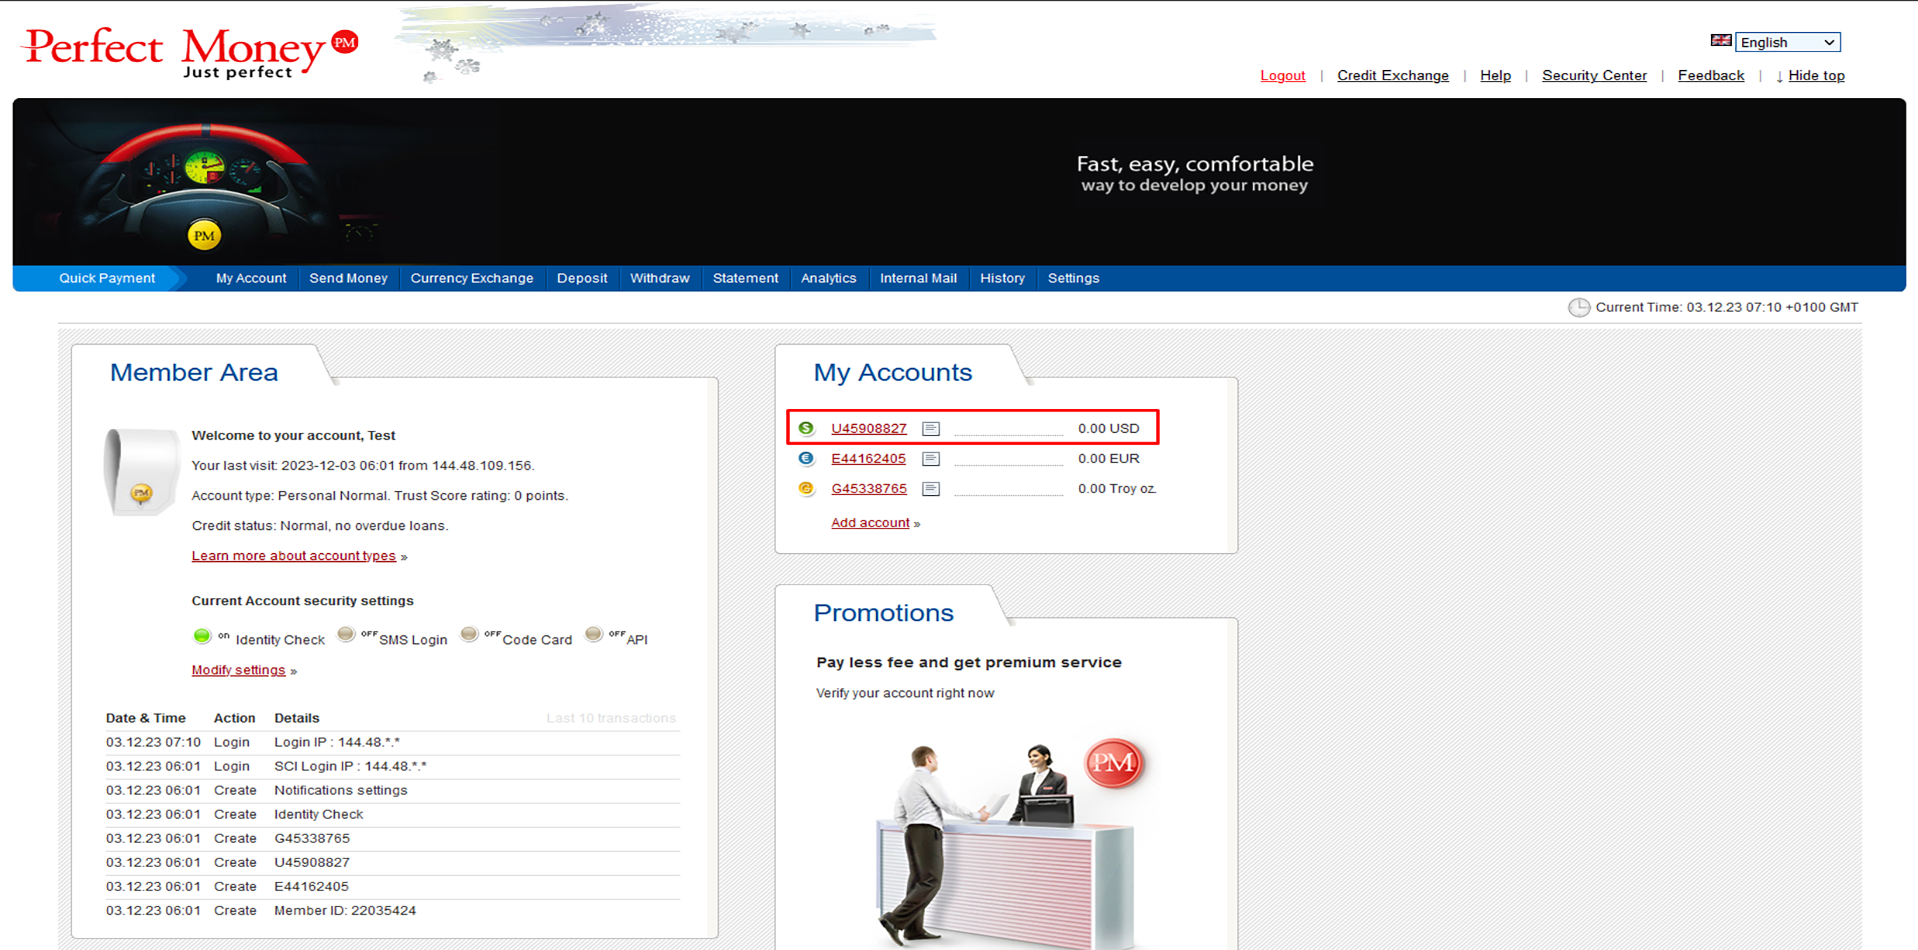Viewport: 1918px width, 950px height.
Task: Open the Statement menu item
Action: coord(745,278)
